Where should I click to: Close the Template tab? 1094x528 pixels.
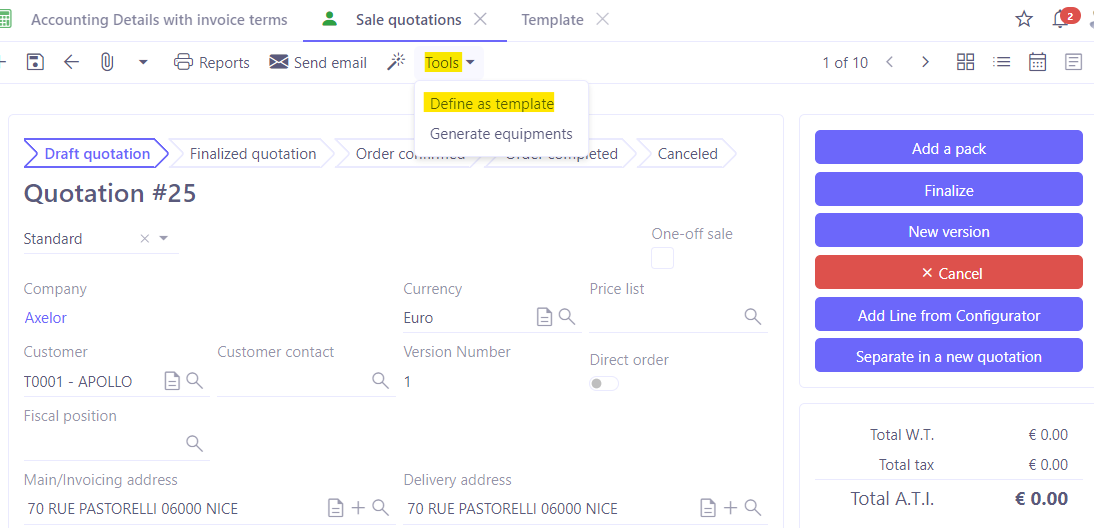pyautogui.click(x=603, y=20)
